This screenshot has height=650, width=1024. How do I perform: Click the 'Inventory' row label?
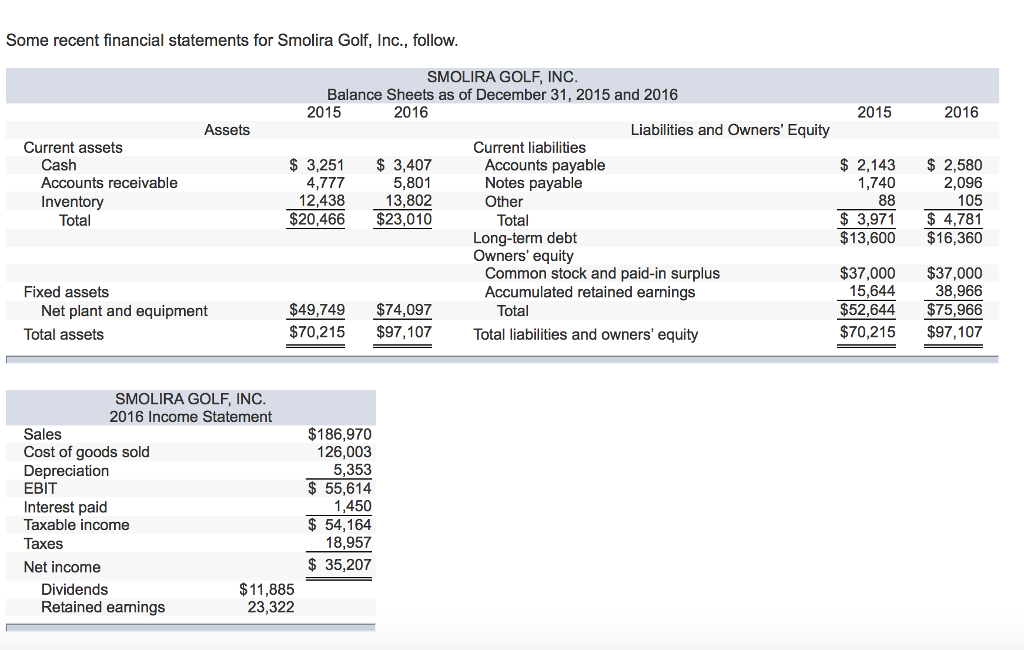coord(72,202)
